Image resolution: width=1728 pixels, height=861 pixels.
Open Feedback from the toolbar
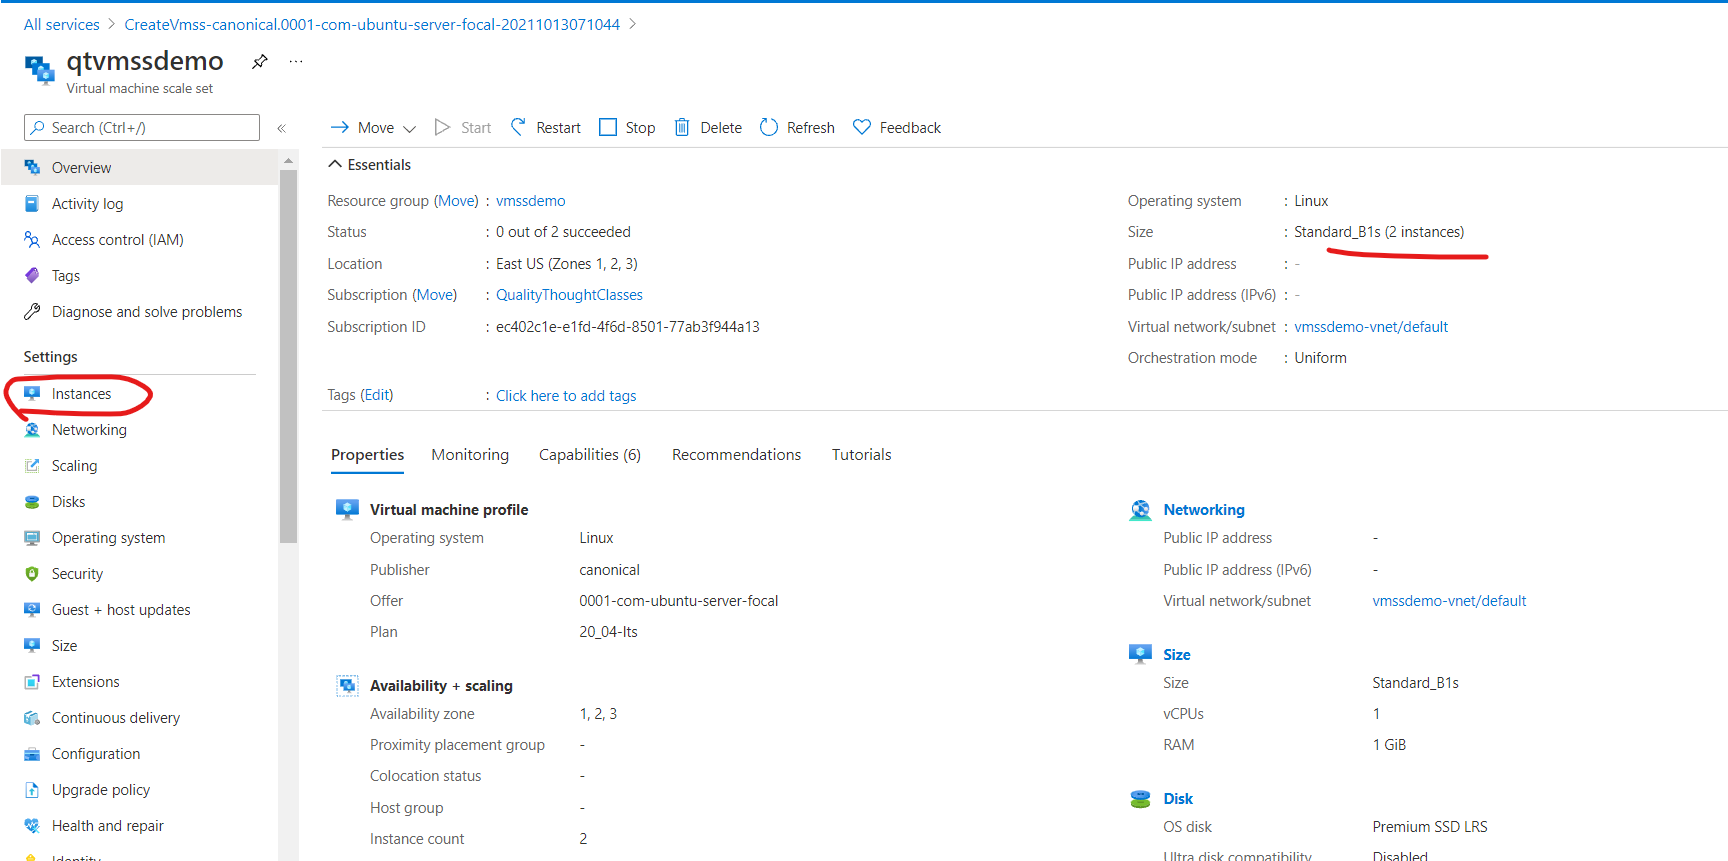tap(897, 128)
